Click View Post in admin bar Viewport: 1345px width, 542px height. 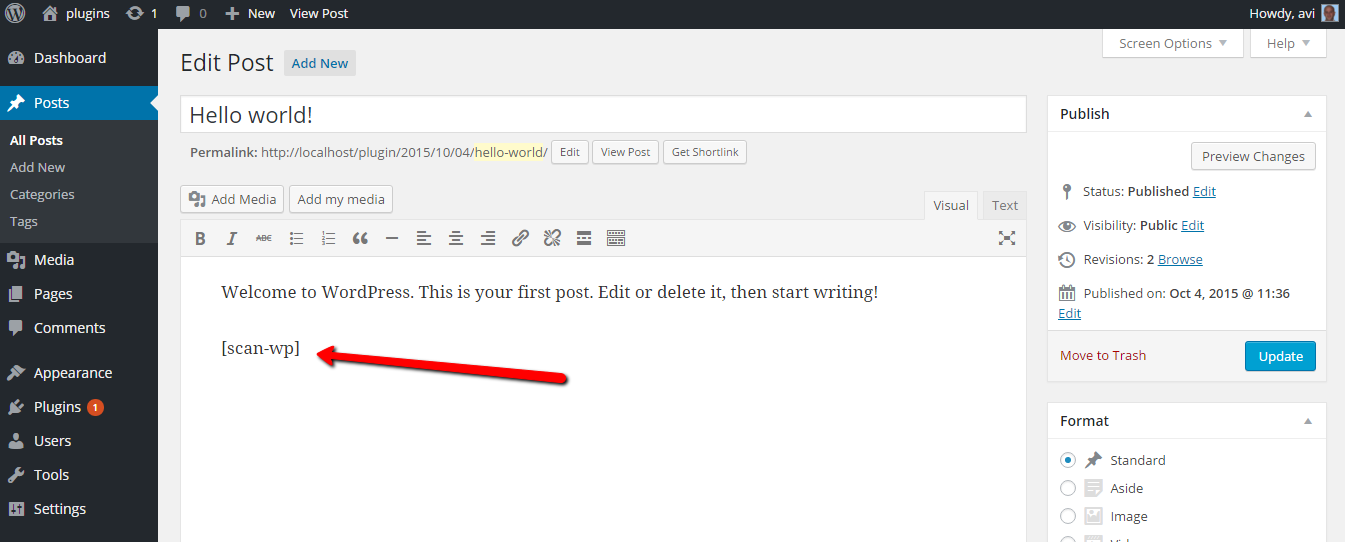[318, 14]
